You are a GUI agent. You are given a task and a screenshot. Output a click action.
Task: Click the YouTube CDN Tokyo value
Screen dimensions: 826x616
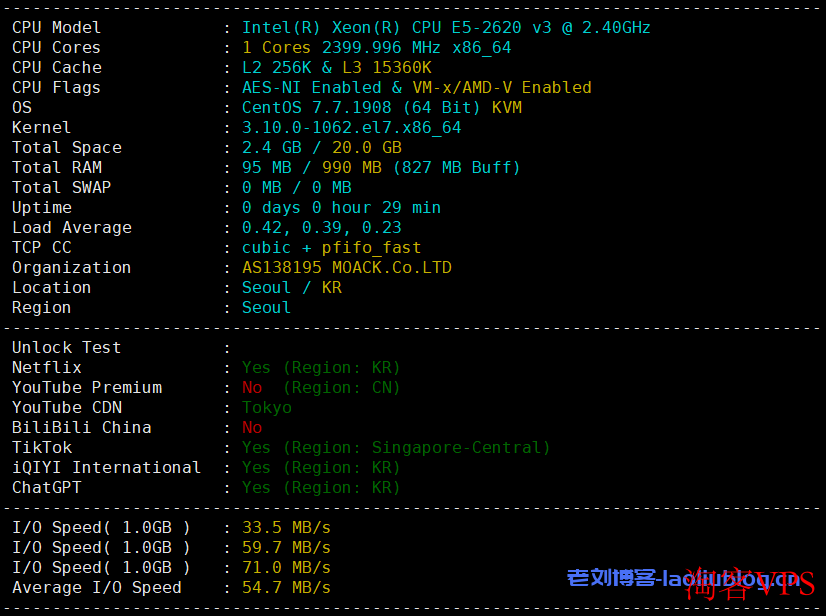coord(267,408)
